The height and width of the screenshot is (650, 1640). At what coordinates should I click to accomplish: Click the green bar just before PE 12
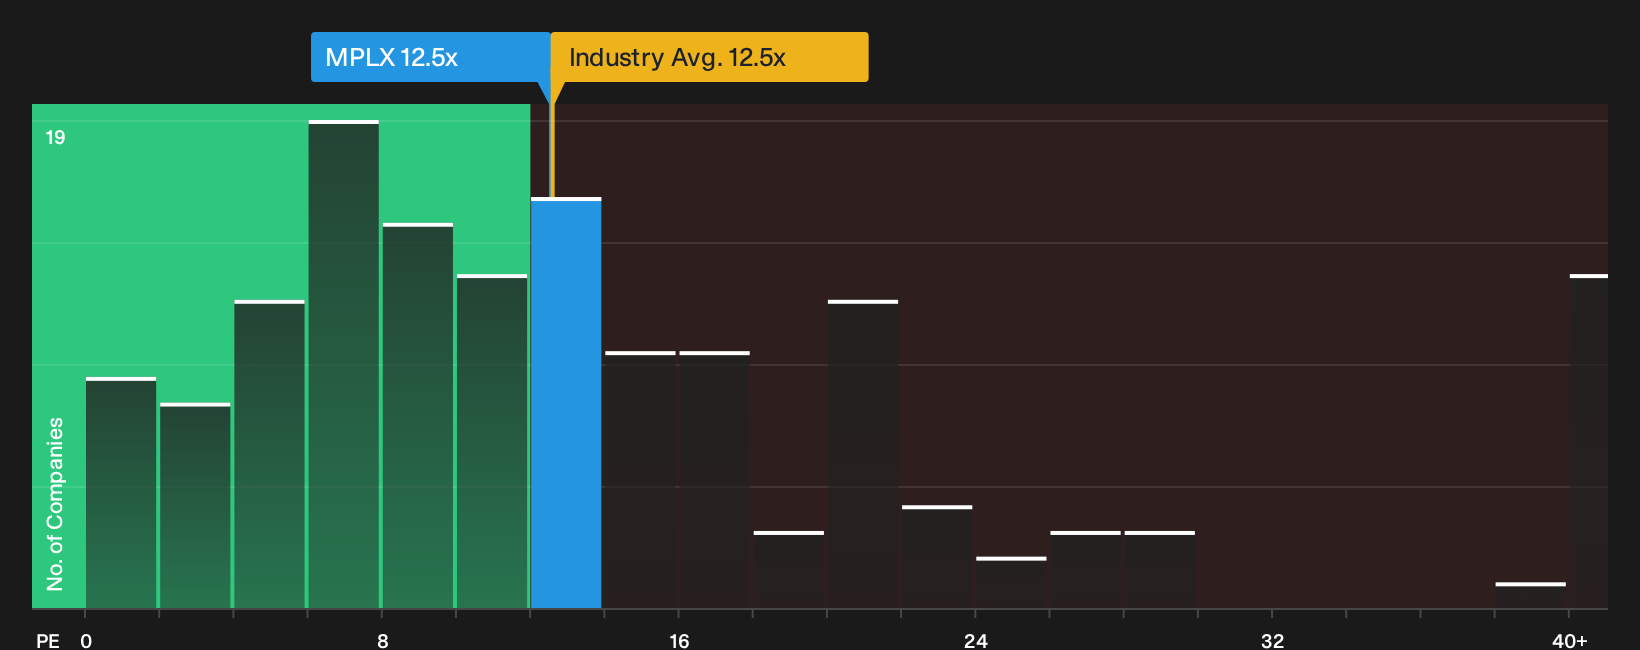click(x=492, y=441)
